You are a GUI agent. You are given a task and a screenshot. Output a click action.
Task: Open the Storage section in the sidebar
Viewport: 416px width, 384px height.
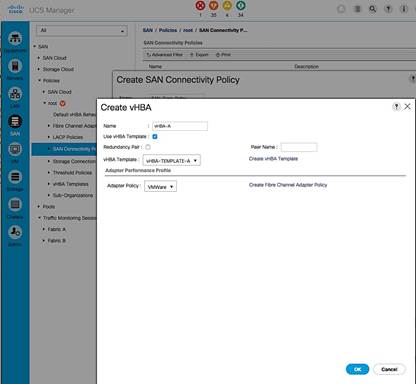click(15, 177)
